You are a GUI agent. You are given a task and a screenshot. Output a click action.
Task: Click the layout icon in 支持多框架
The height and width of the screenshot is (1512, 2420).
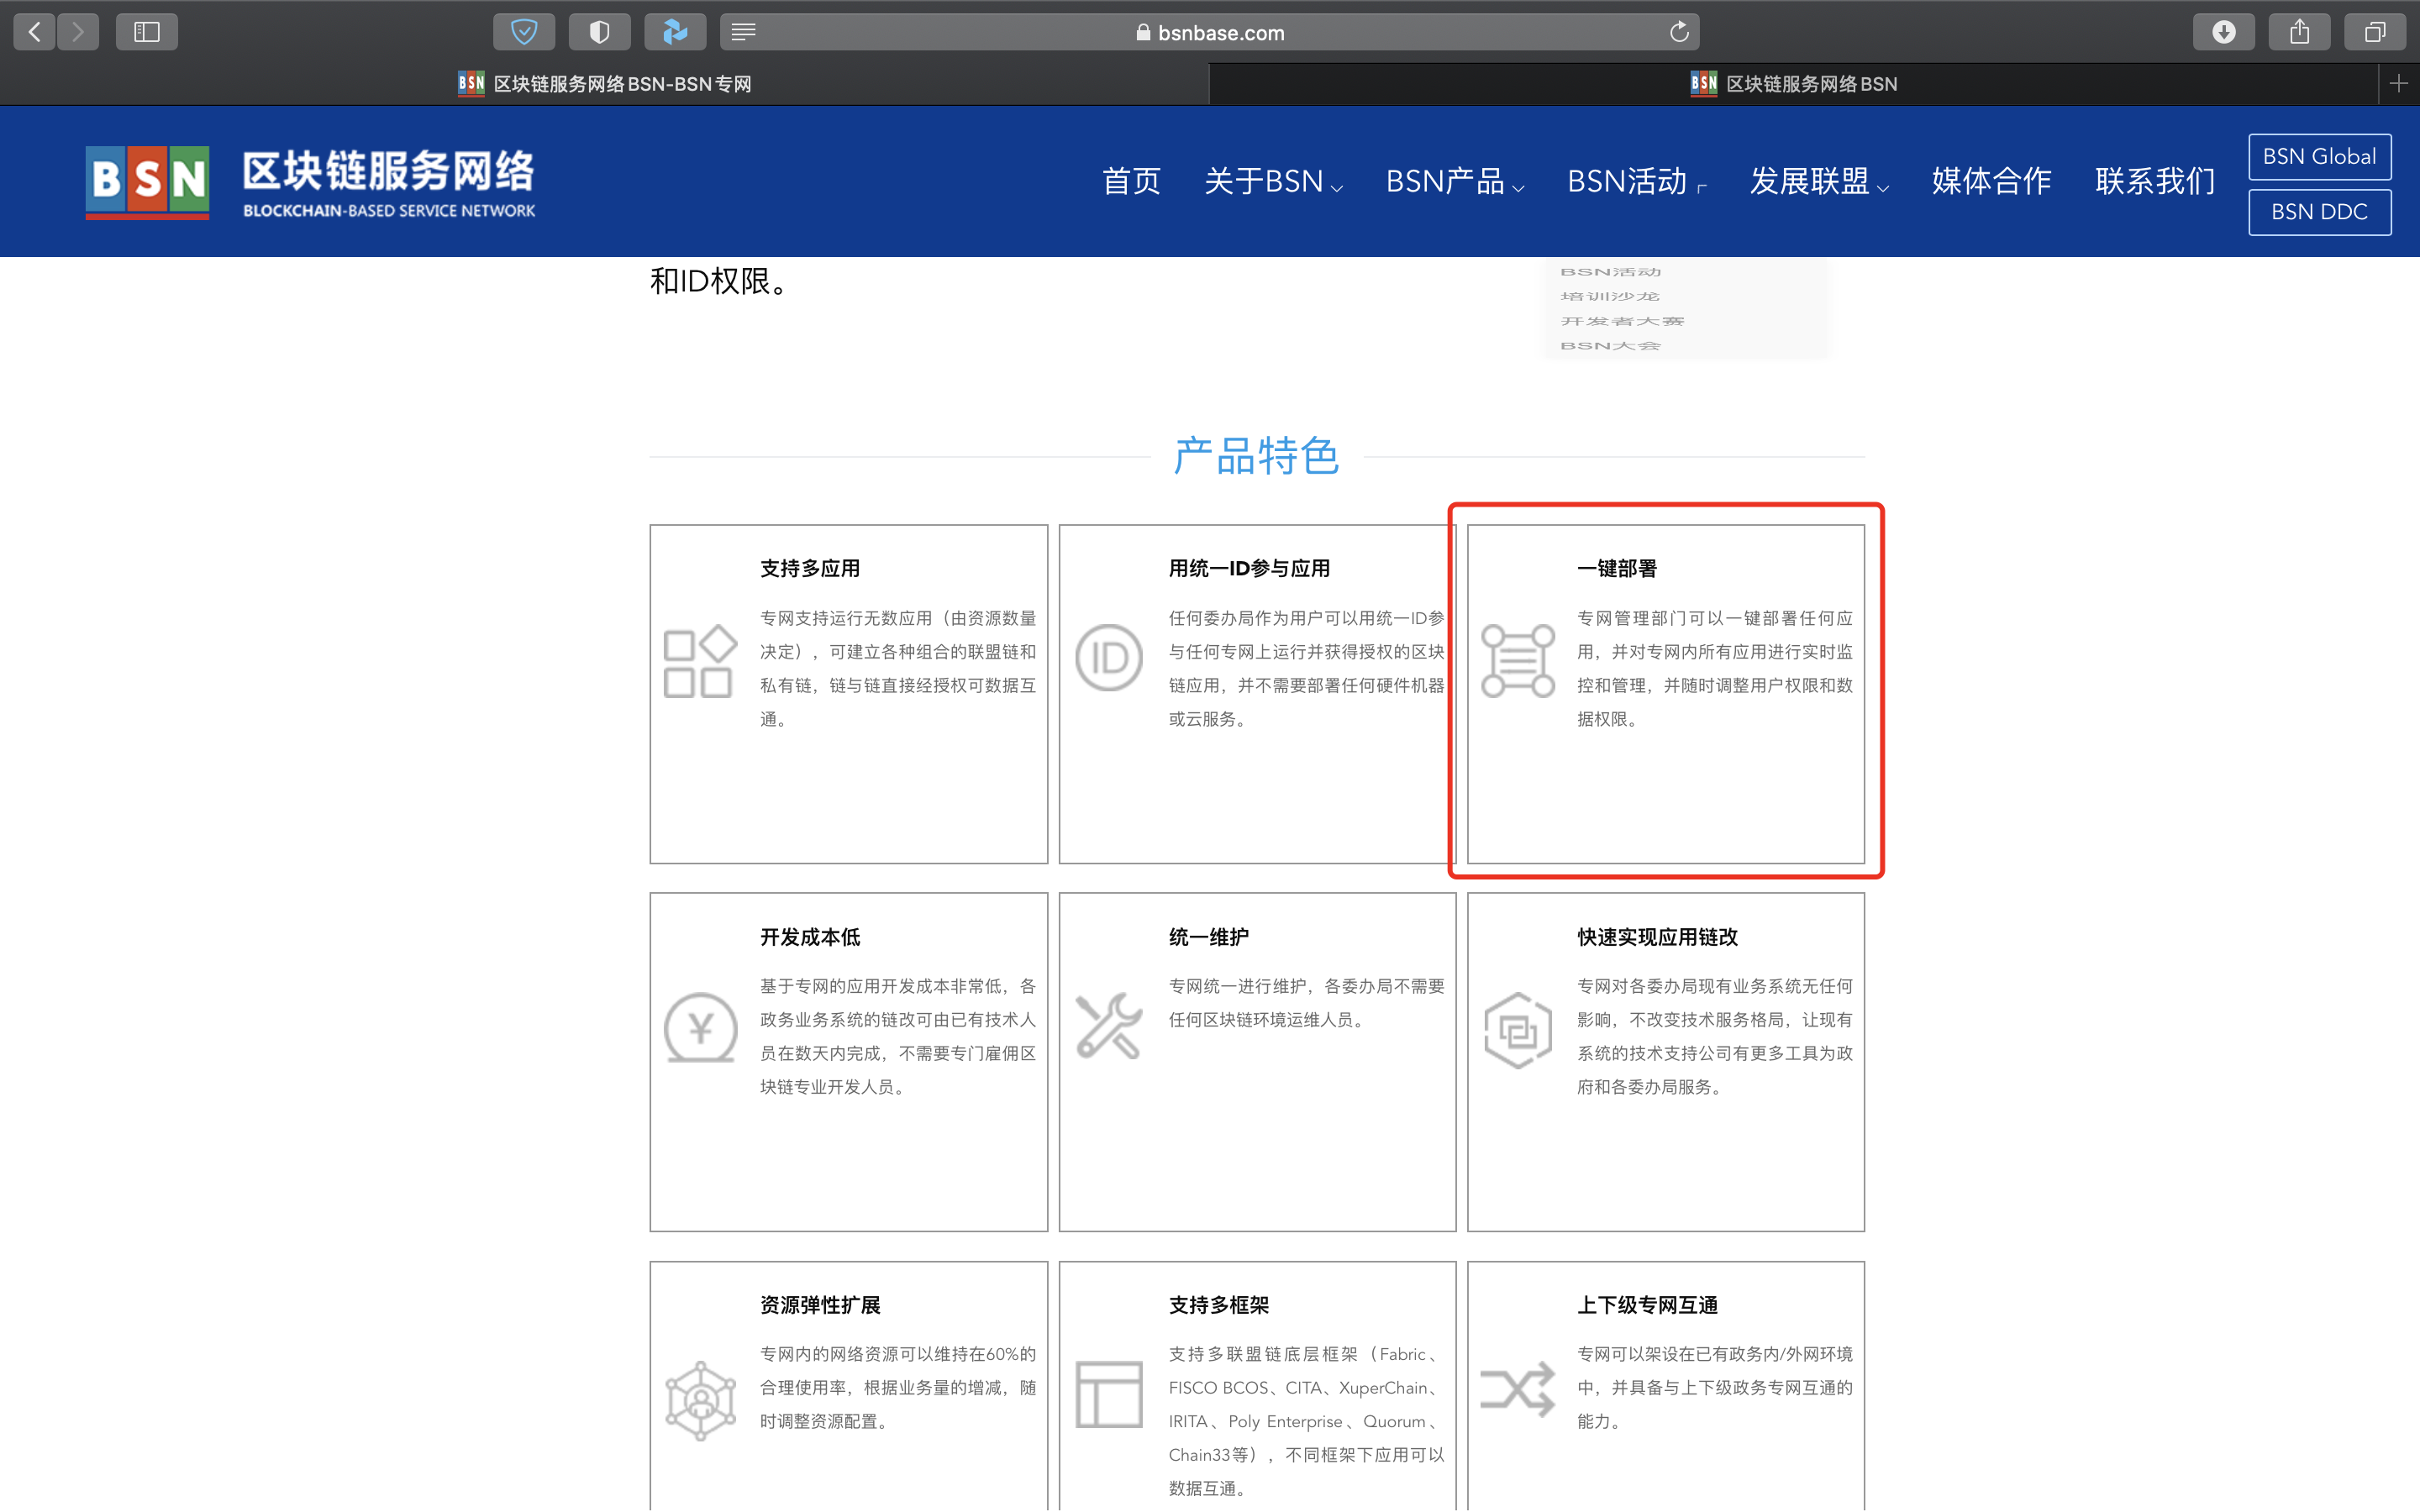1109,1394
